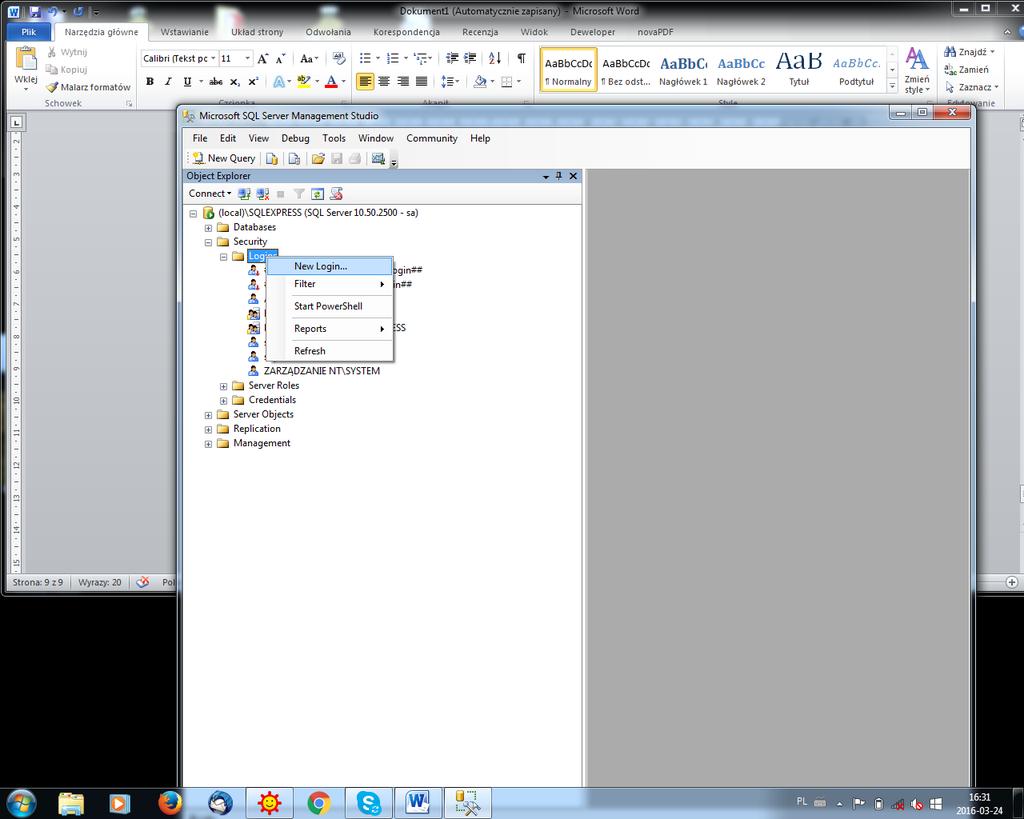Open the SSMS Tools menu

click(334, 138)
